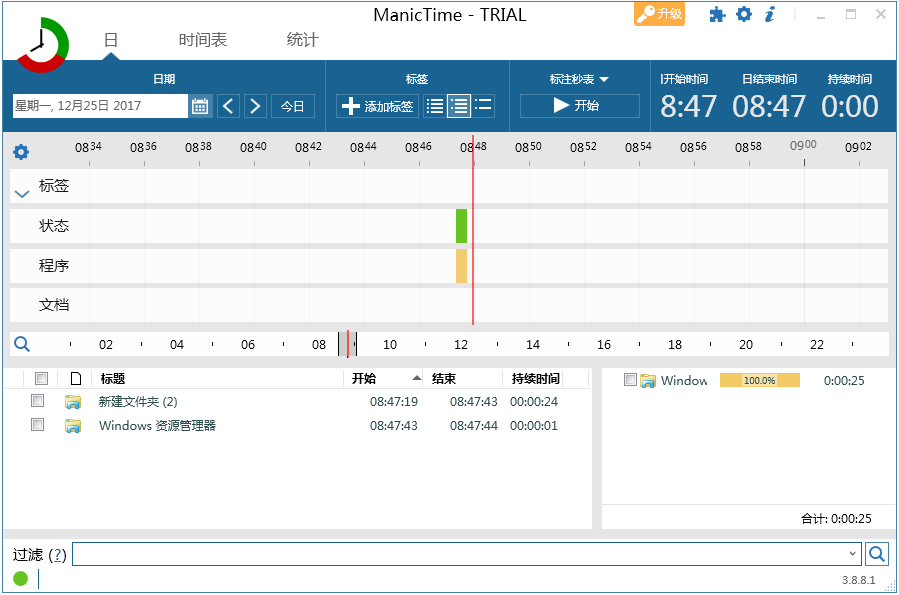The height and width of the screenshot is (595, 899).
Task: Sort by 开始 column header
Action: point(364,378)
